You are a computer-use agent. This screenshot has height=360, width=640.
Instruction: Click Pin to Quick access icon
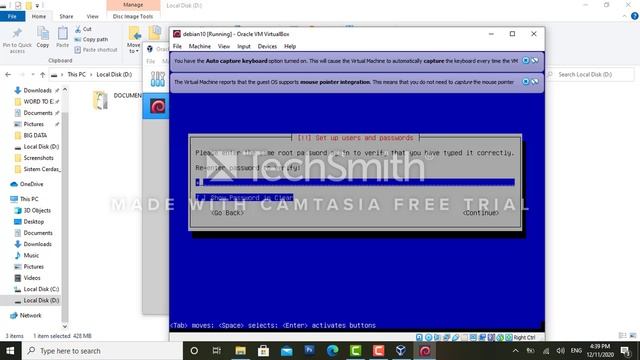(17, 33)
